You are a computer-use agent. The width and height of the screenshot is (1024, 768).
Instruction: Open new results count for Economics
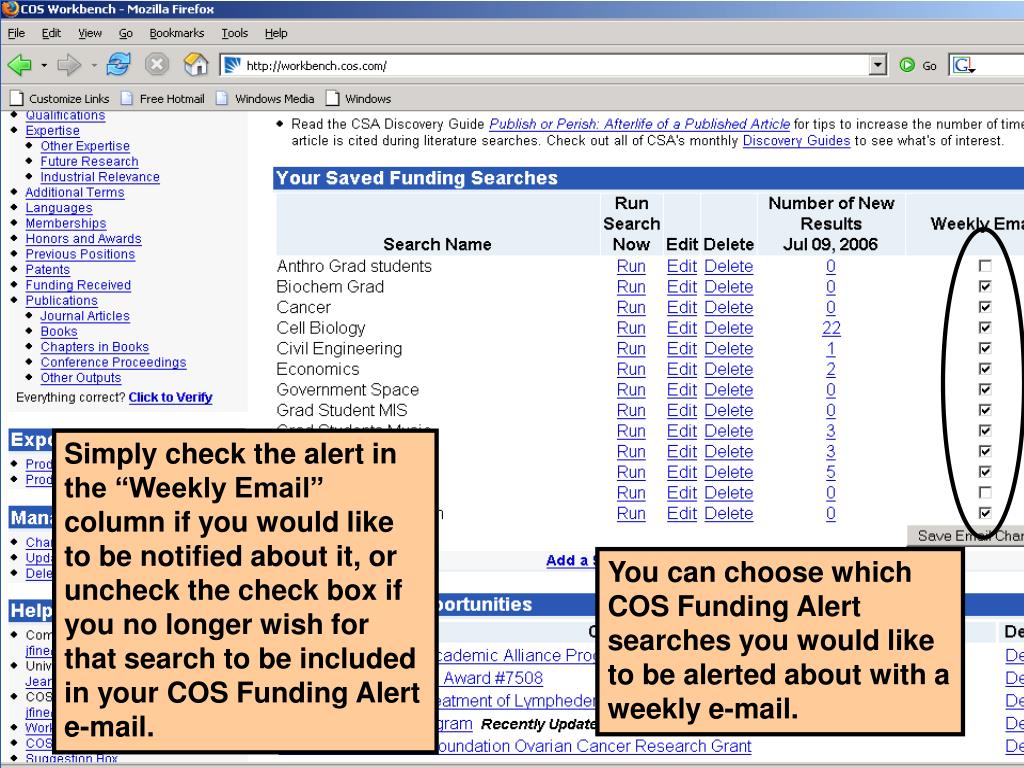point(831,369)
